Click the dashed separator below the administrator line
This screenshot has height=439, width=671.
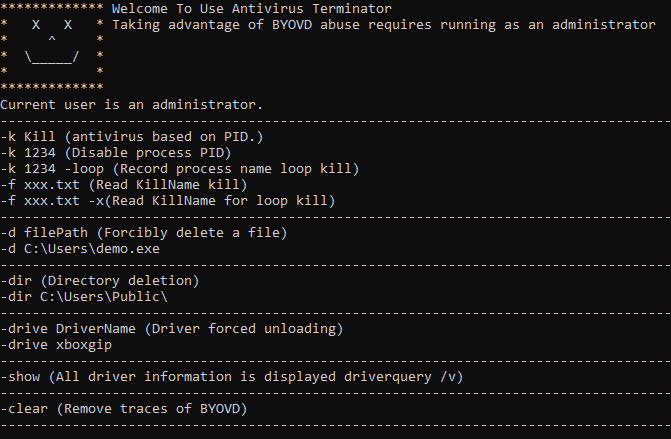pyautogui.click(x=336, y=121)
